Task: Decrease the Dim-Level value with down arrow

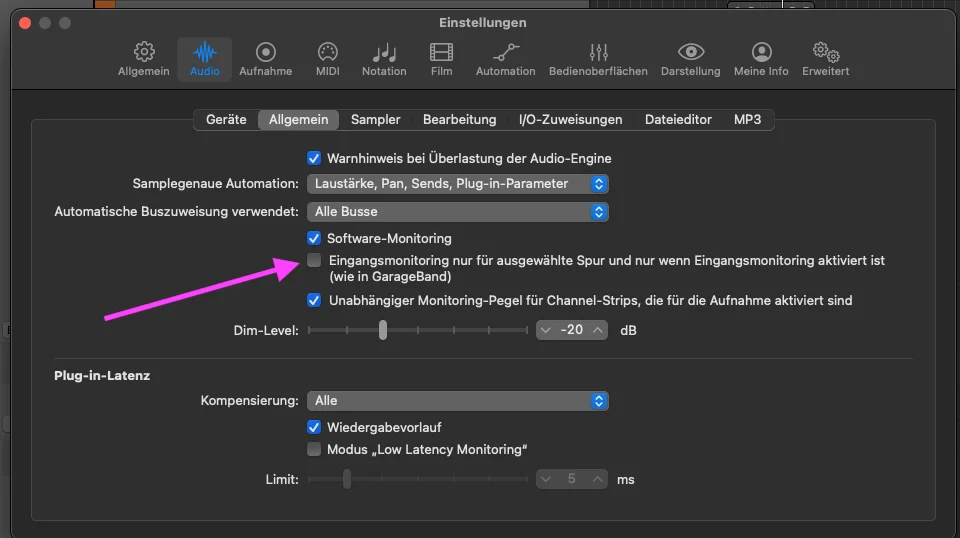Action: pyautogui.click(x=546, y=330)
